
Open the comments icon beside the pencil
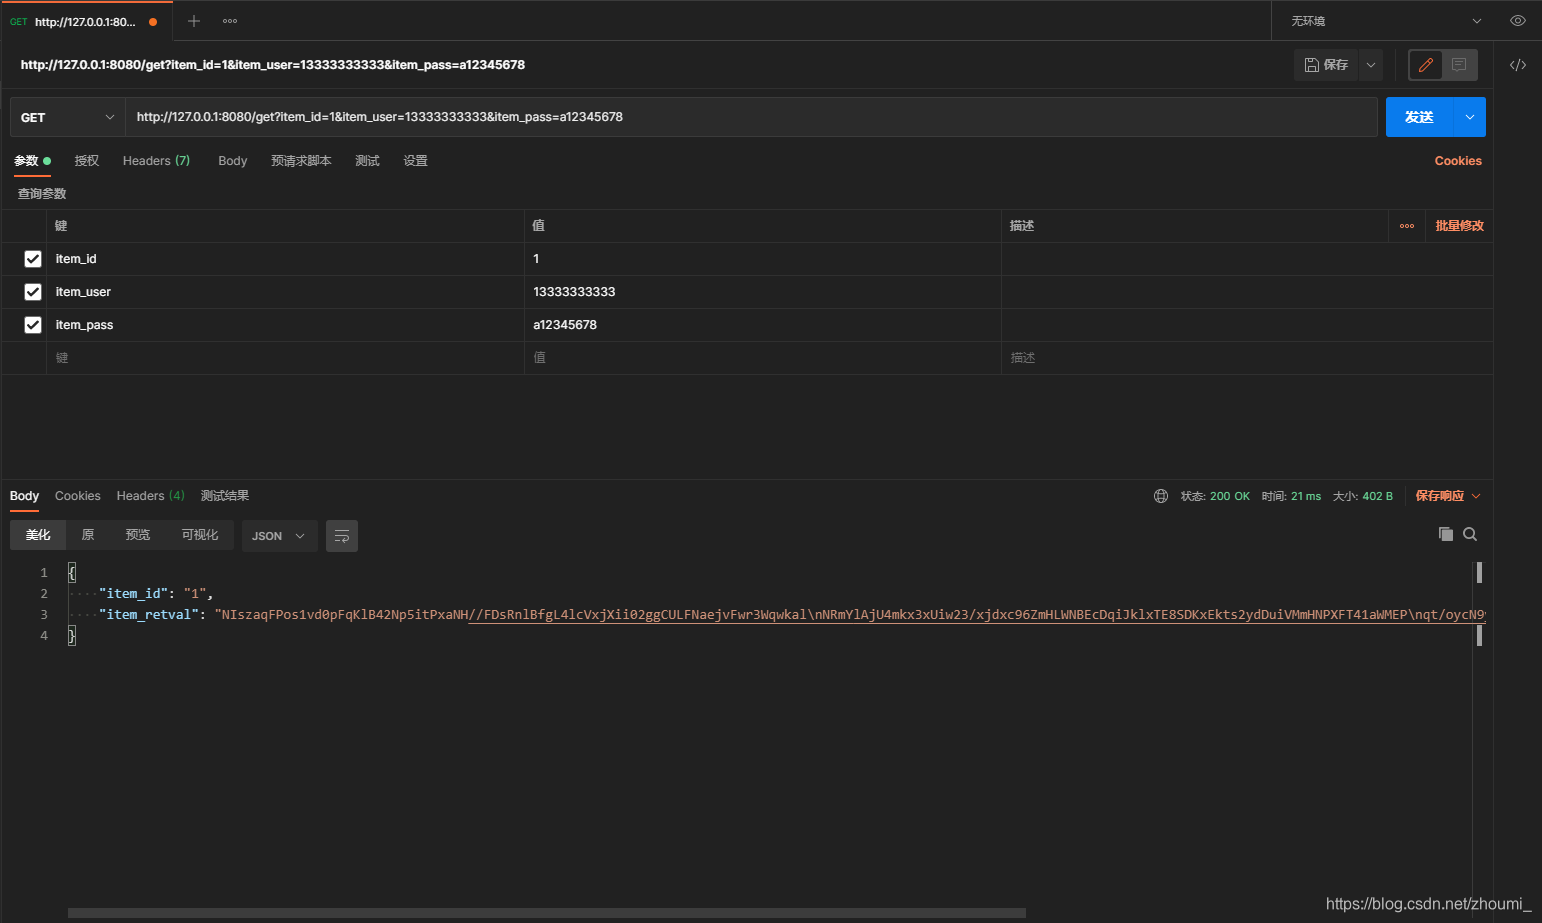click(x=1459, y=65)
